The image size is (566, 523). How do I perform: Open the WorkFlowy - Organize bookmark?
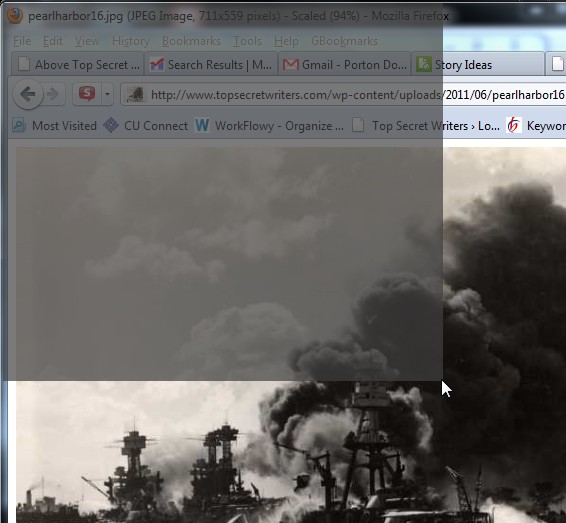[x=269, y=126]
